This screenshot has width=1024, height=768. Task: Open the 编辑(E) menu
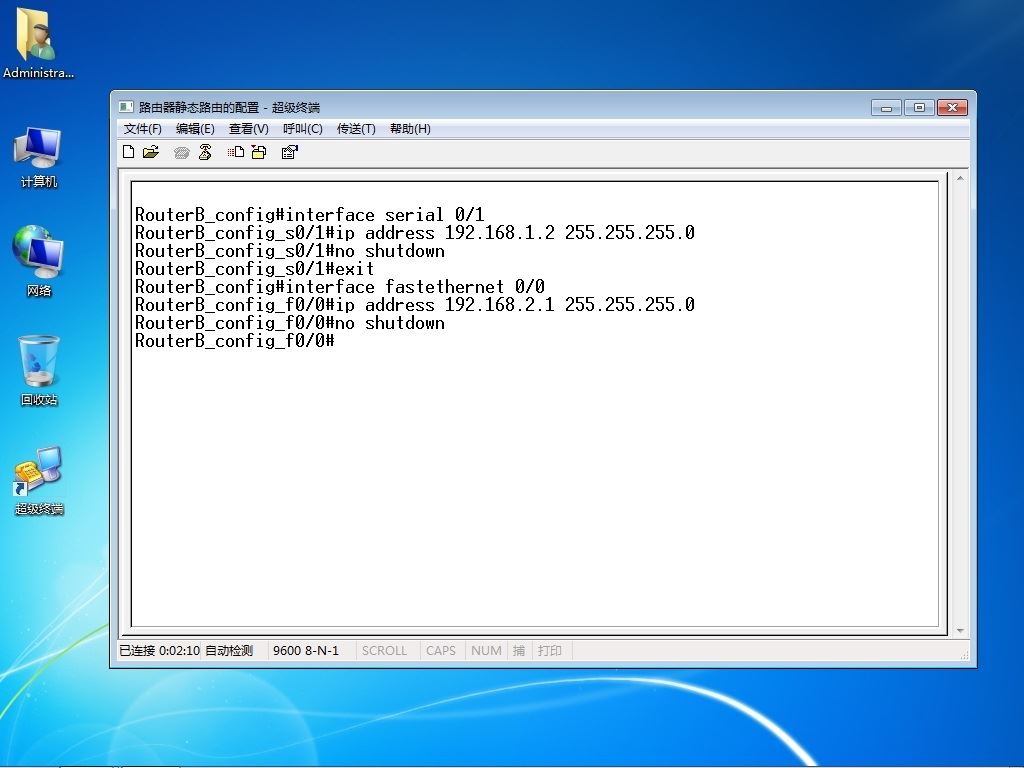(x=195, y=129)
